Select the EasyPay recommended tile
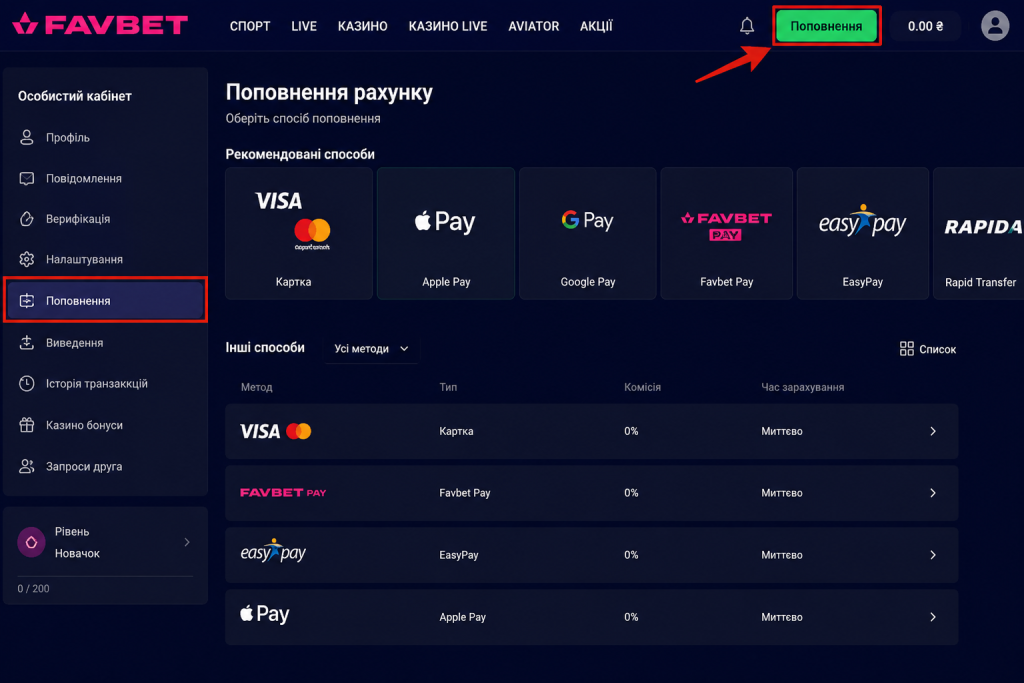Screen dimensions: 1024x683 [x=862, y=234]
